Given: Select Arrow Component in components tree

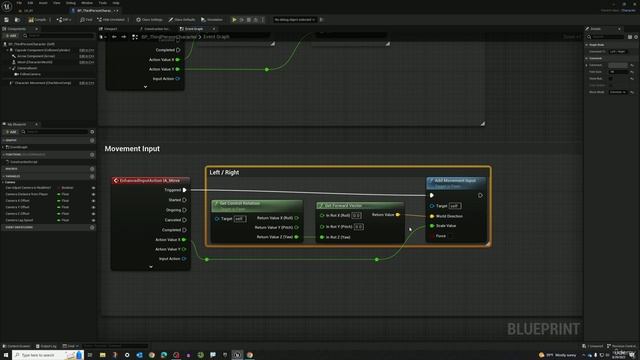Looking at the screenshot, I should pyautogui.click(x=36, y=56).
